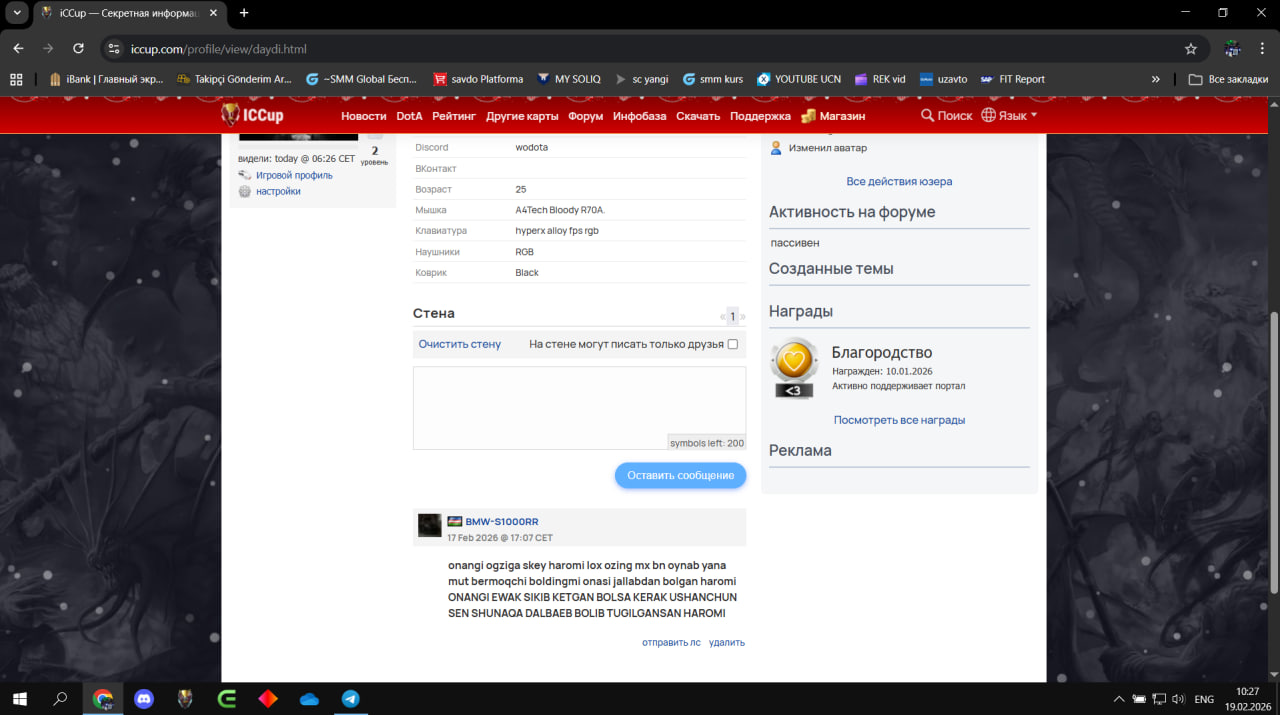Click the globe icon next to Язык
1280x715 pixels.
(x=988, y=115)
